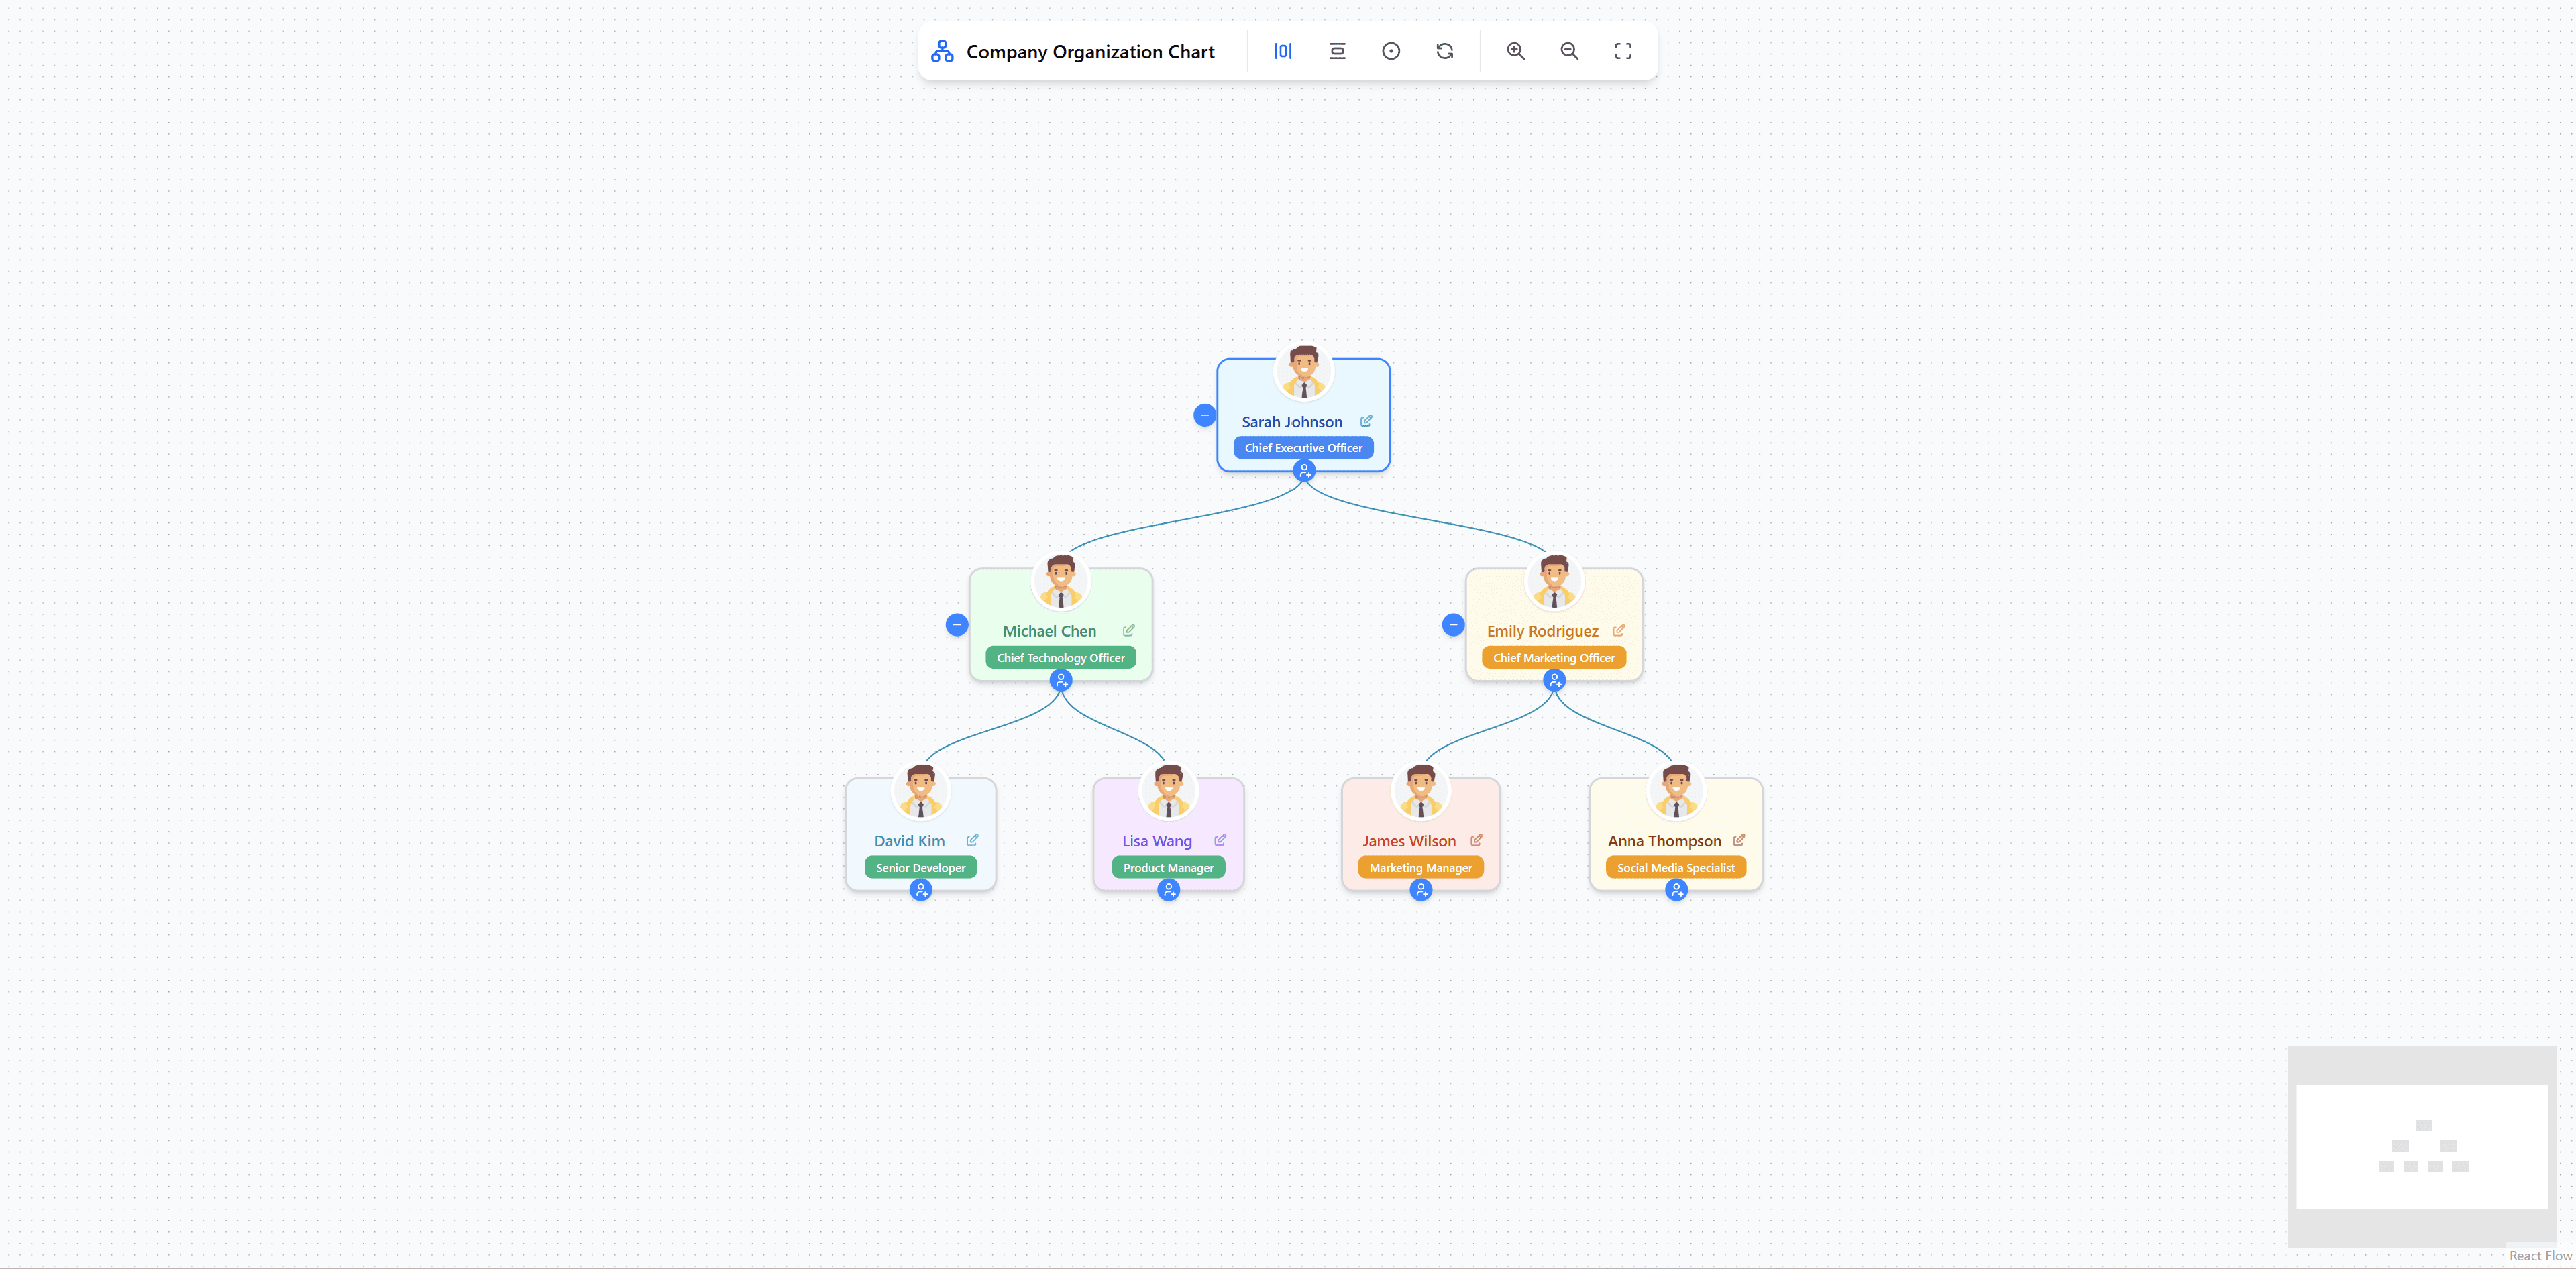Image resolution: width=2576 pixels, height=1269 pixels.
Task: Select the vertical layout icon in the toolbar
Action: tap(1337, 50)
